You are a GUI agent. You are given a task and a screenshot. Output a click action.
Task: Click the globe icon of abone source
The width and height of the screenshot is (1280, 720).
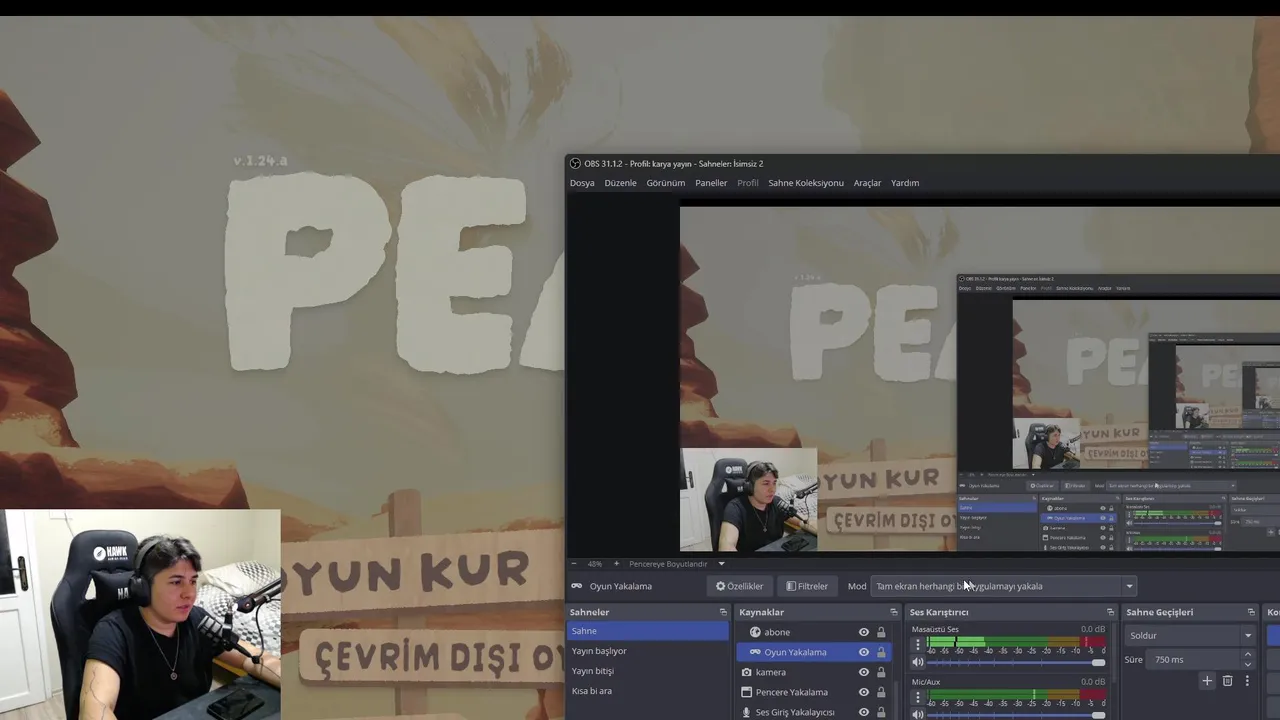[x=755, y=632]
